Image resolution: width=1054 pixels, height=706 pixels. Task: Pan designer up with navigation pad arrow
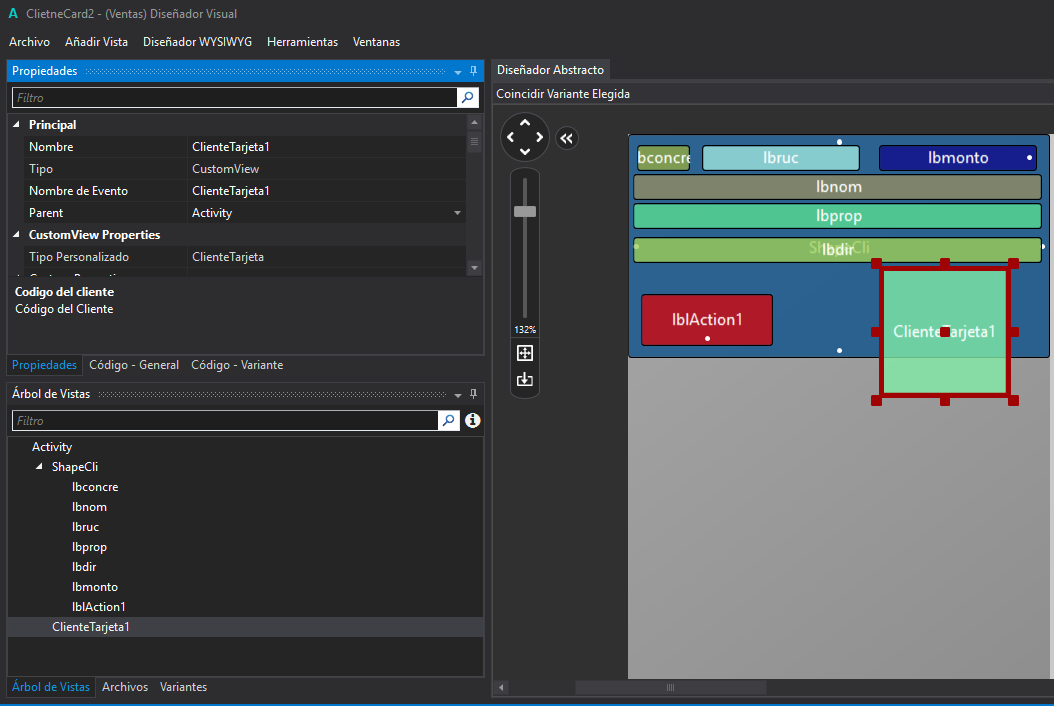[525, 123]
